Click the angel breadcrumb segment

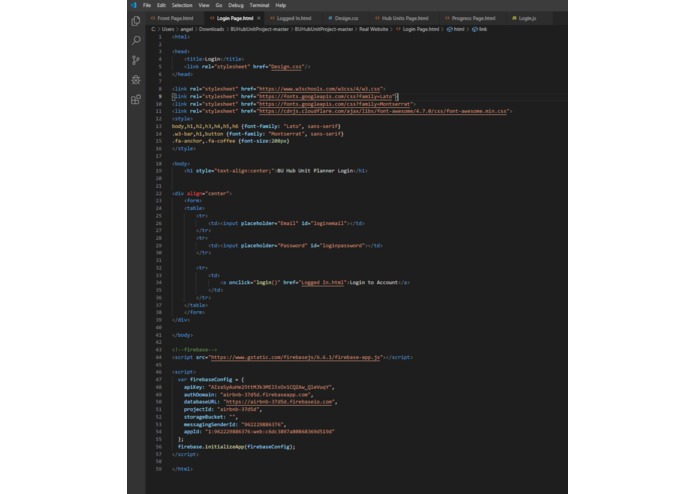[x=187, y=29]
